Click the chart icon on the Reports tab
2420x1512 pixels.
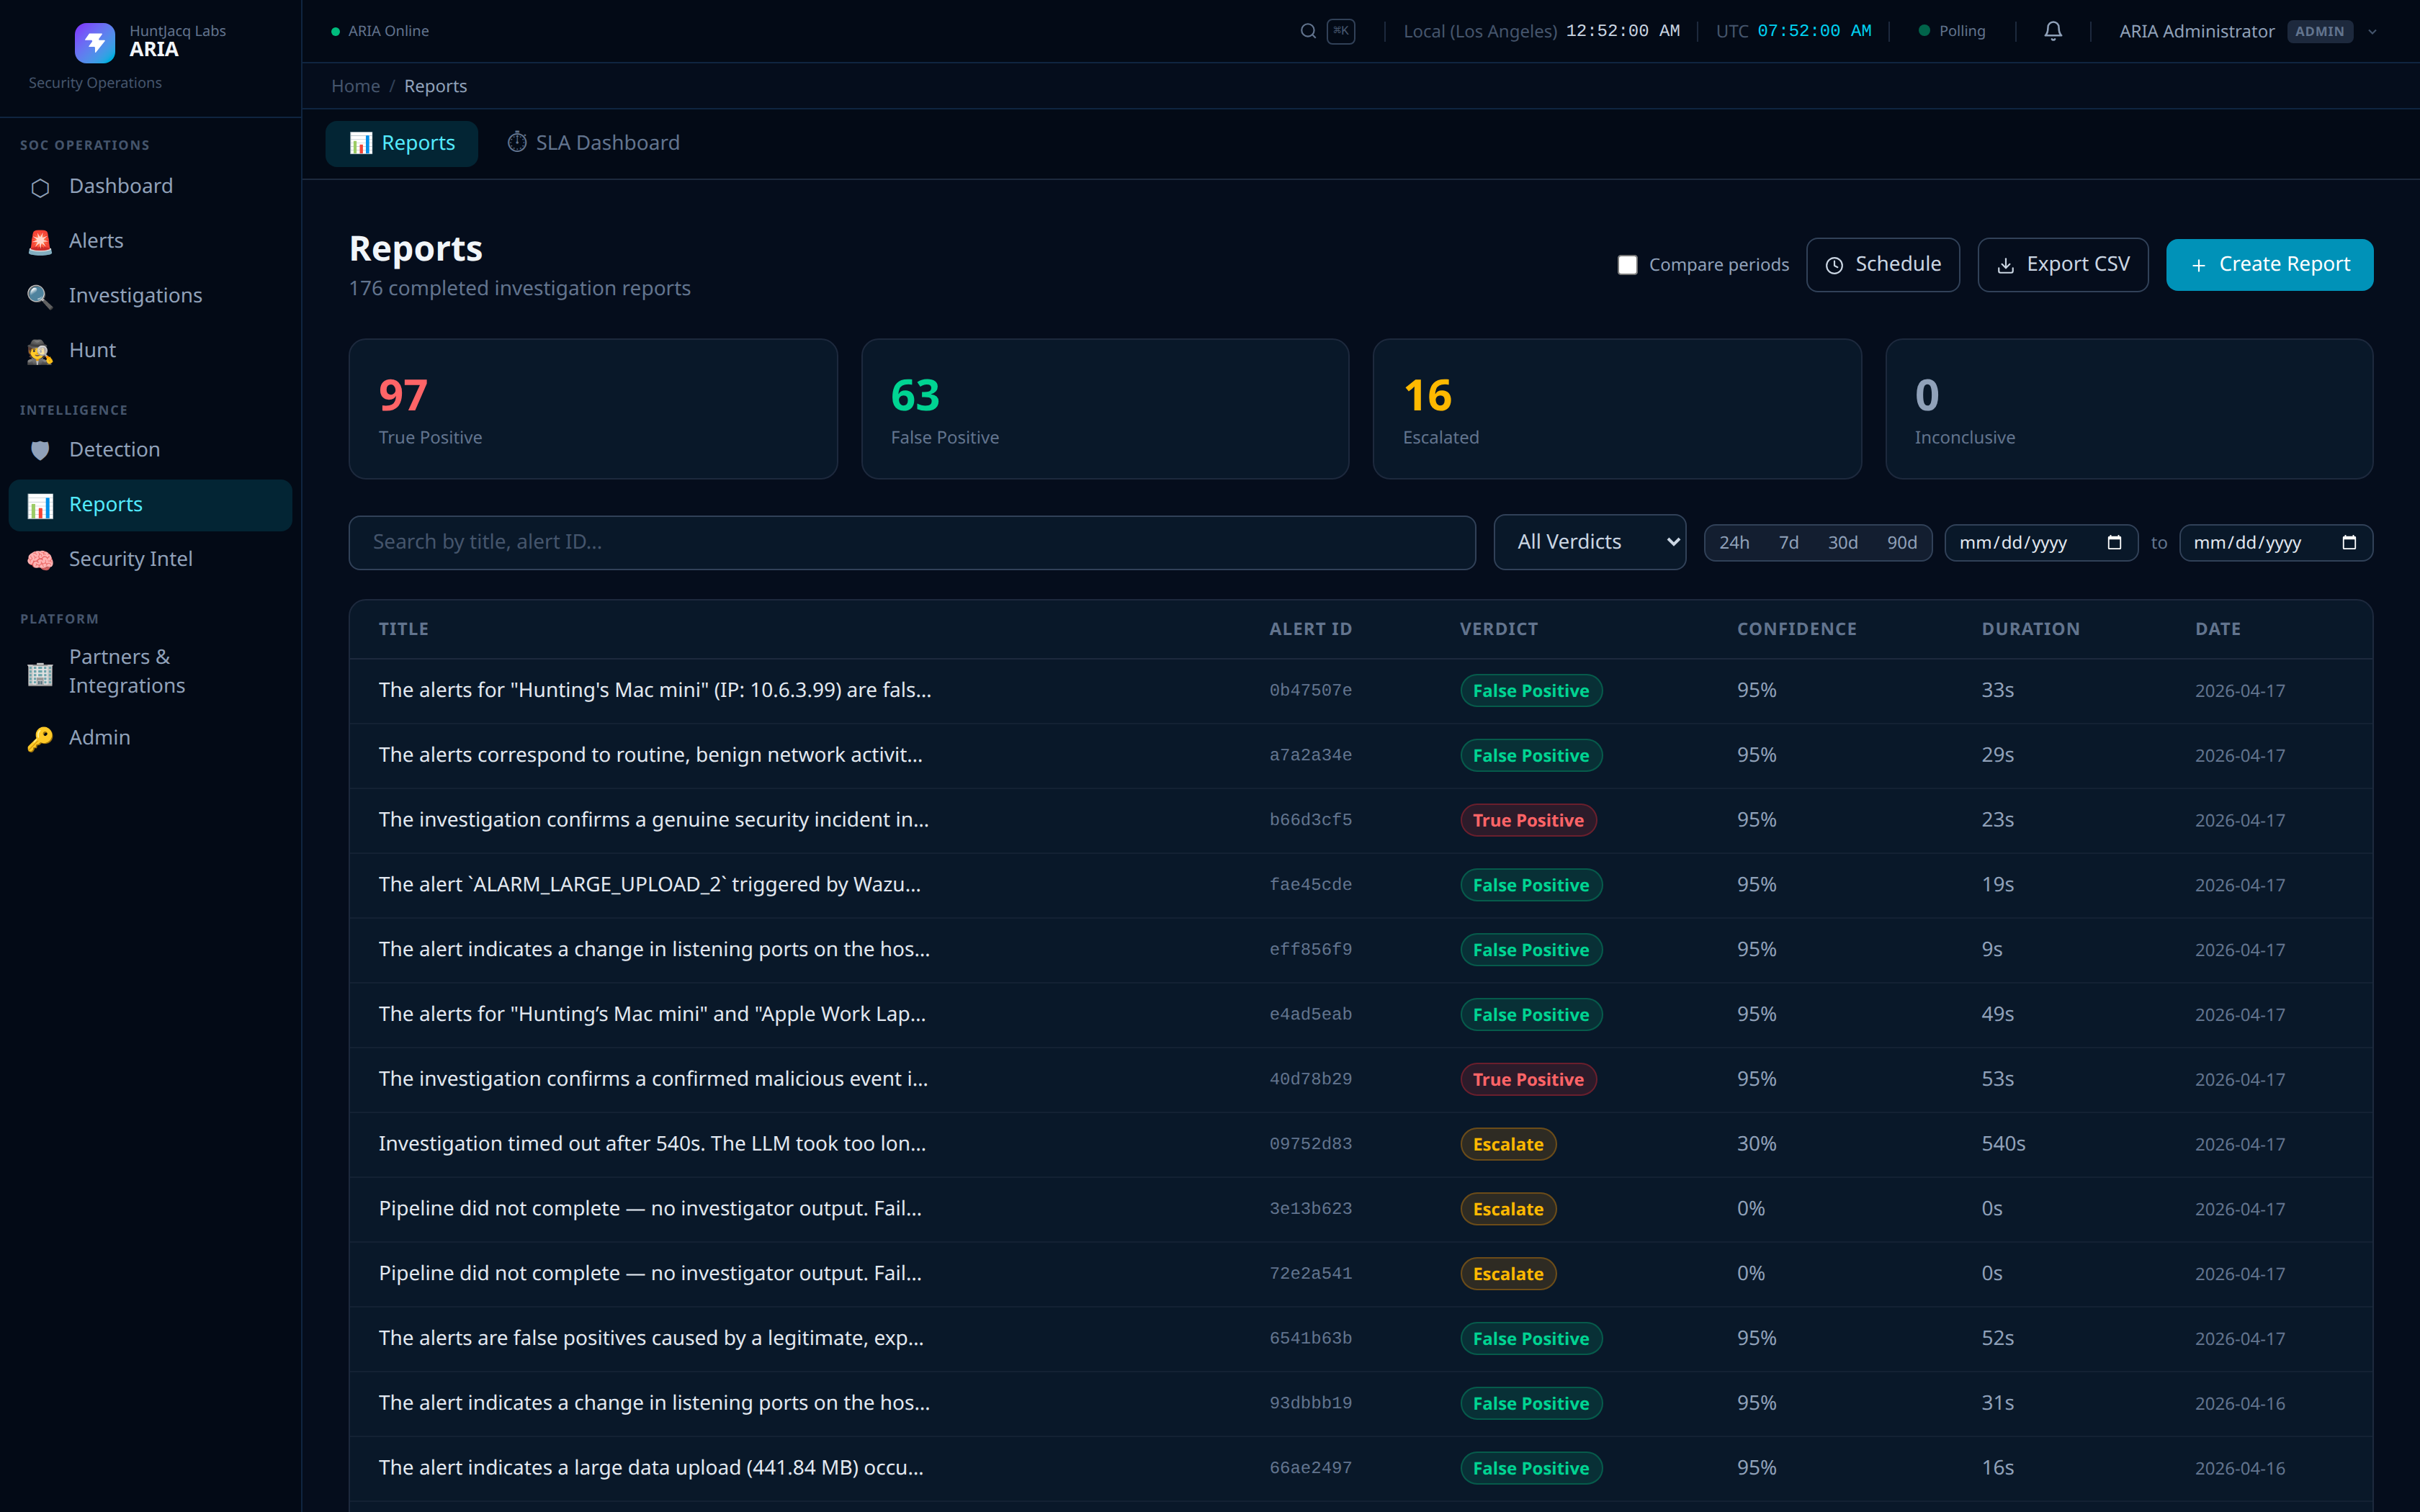click(x=361, y=143)
